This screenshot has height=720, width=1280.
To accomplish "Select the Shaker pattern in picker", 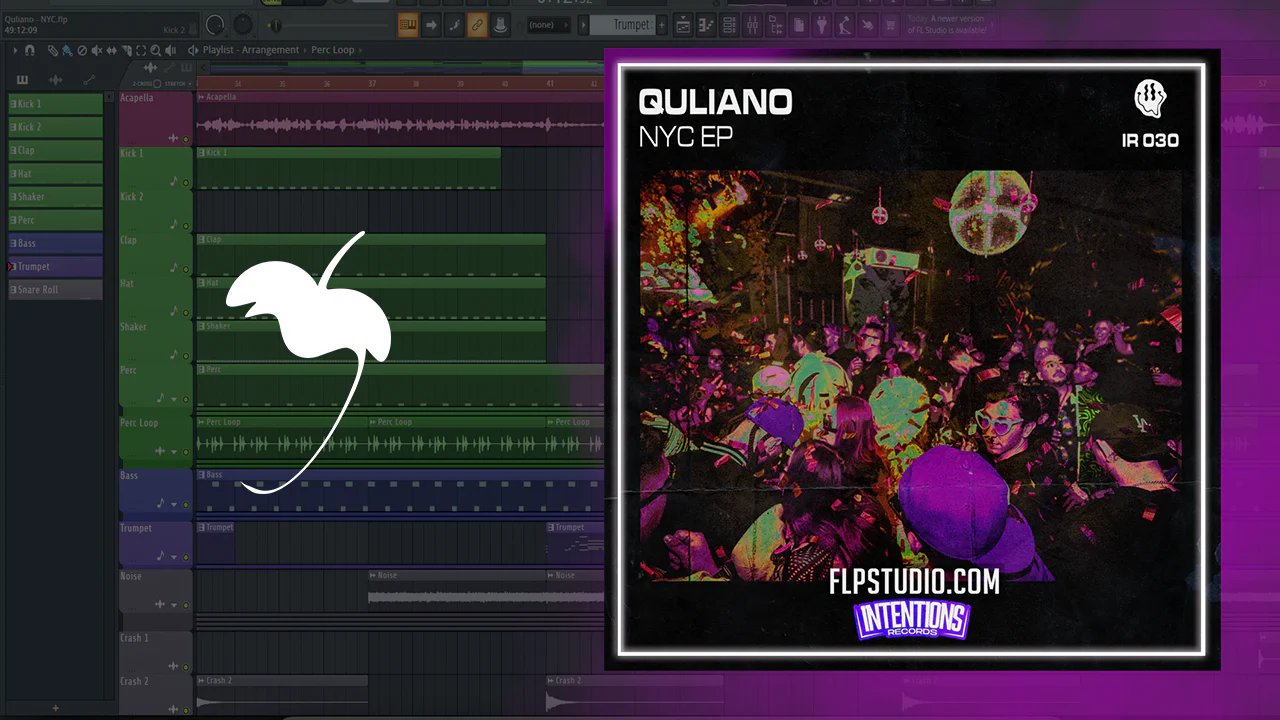I will [x=55, y=197].
